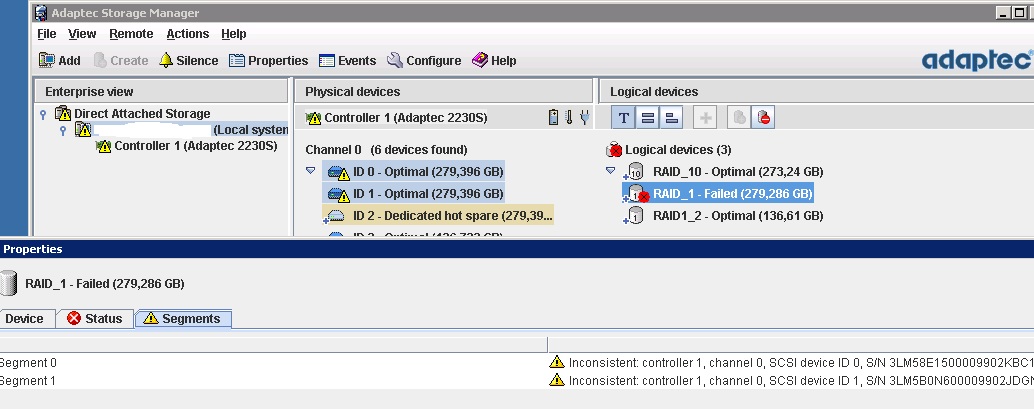Viewport: 1034px width, 409px height.
Task: Click the Direct Attached Storage warning icon
Action: [63, 113]
